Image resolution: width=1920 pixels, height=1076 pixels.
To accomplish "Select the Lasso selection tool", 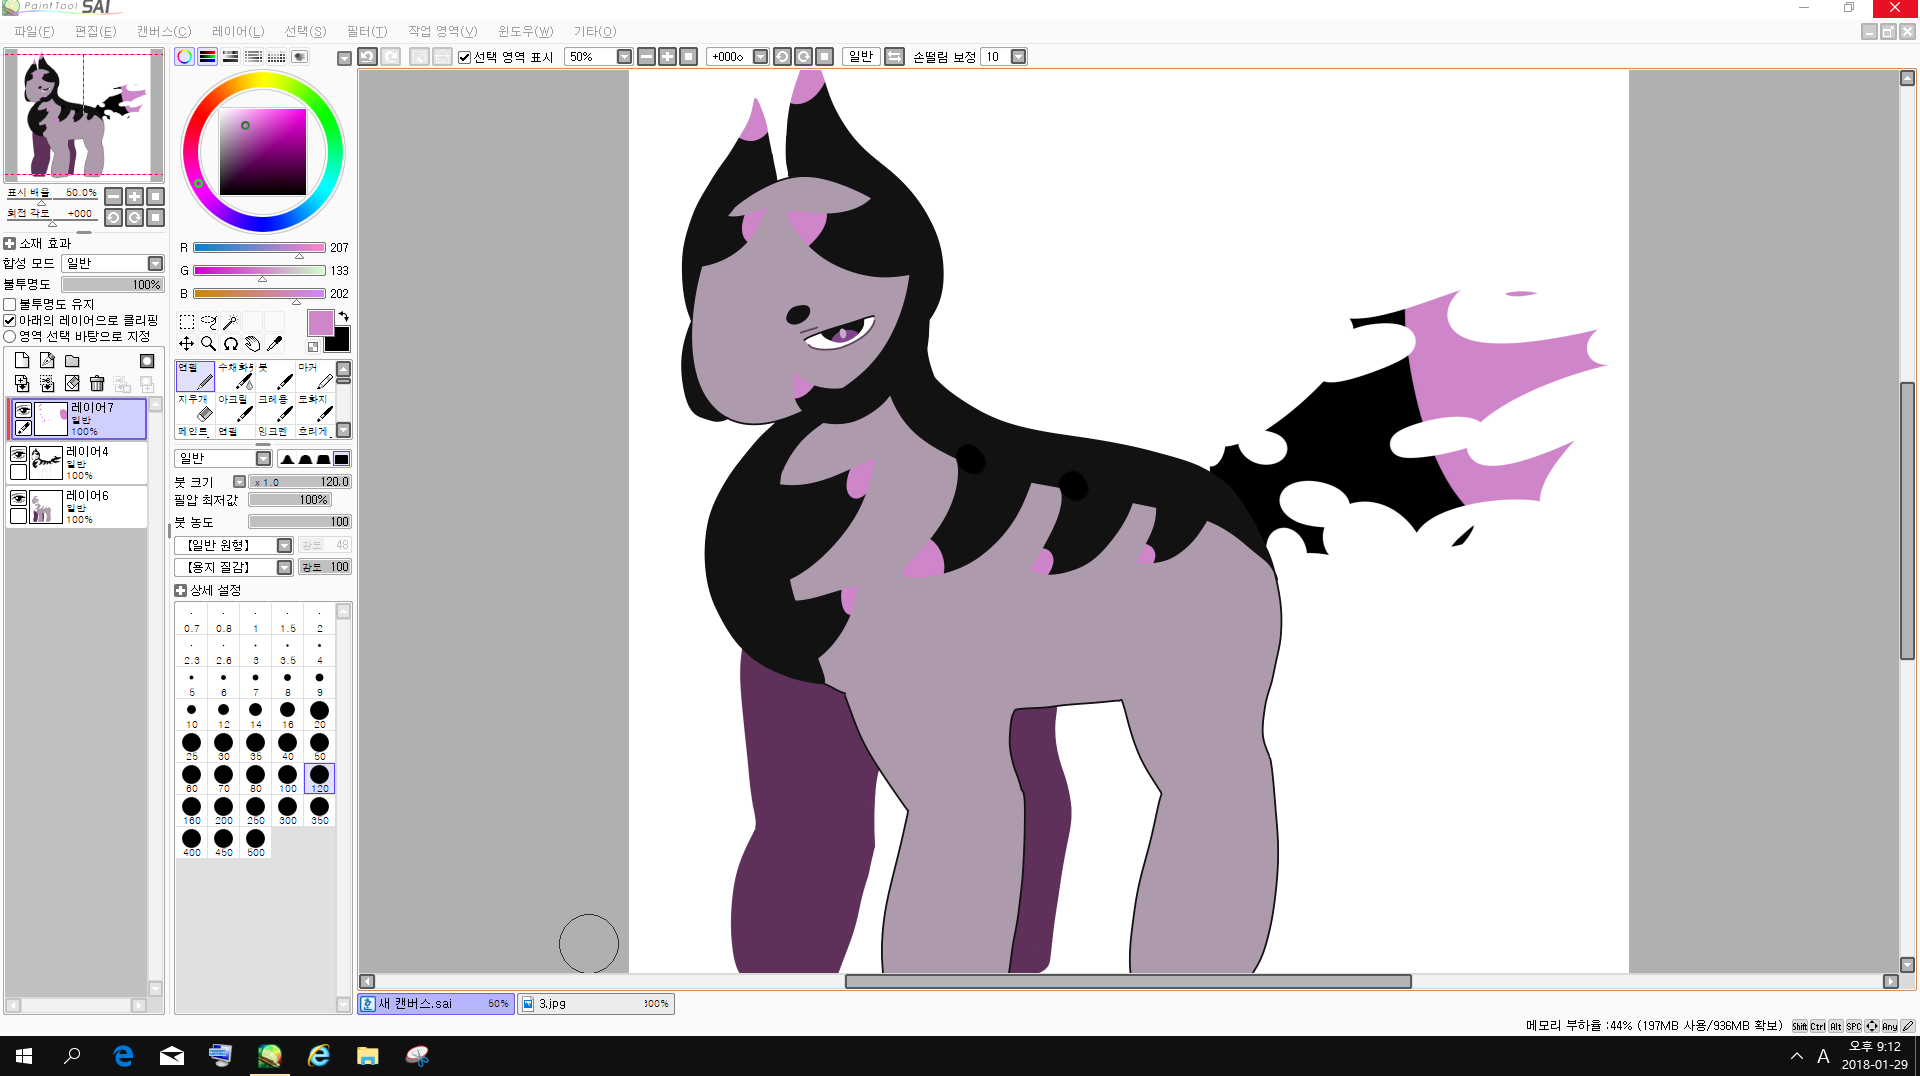I will (208, 322).
